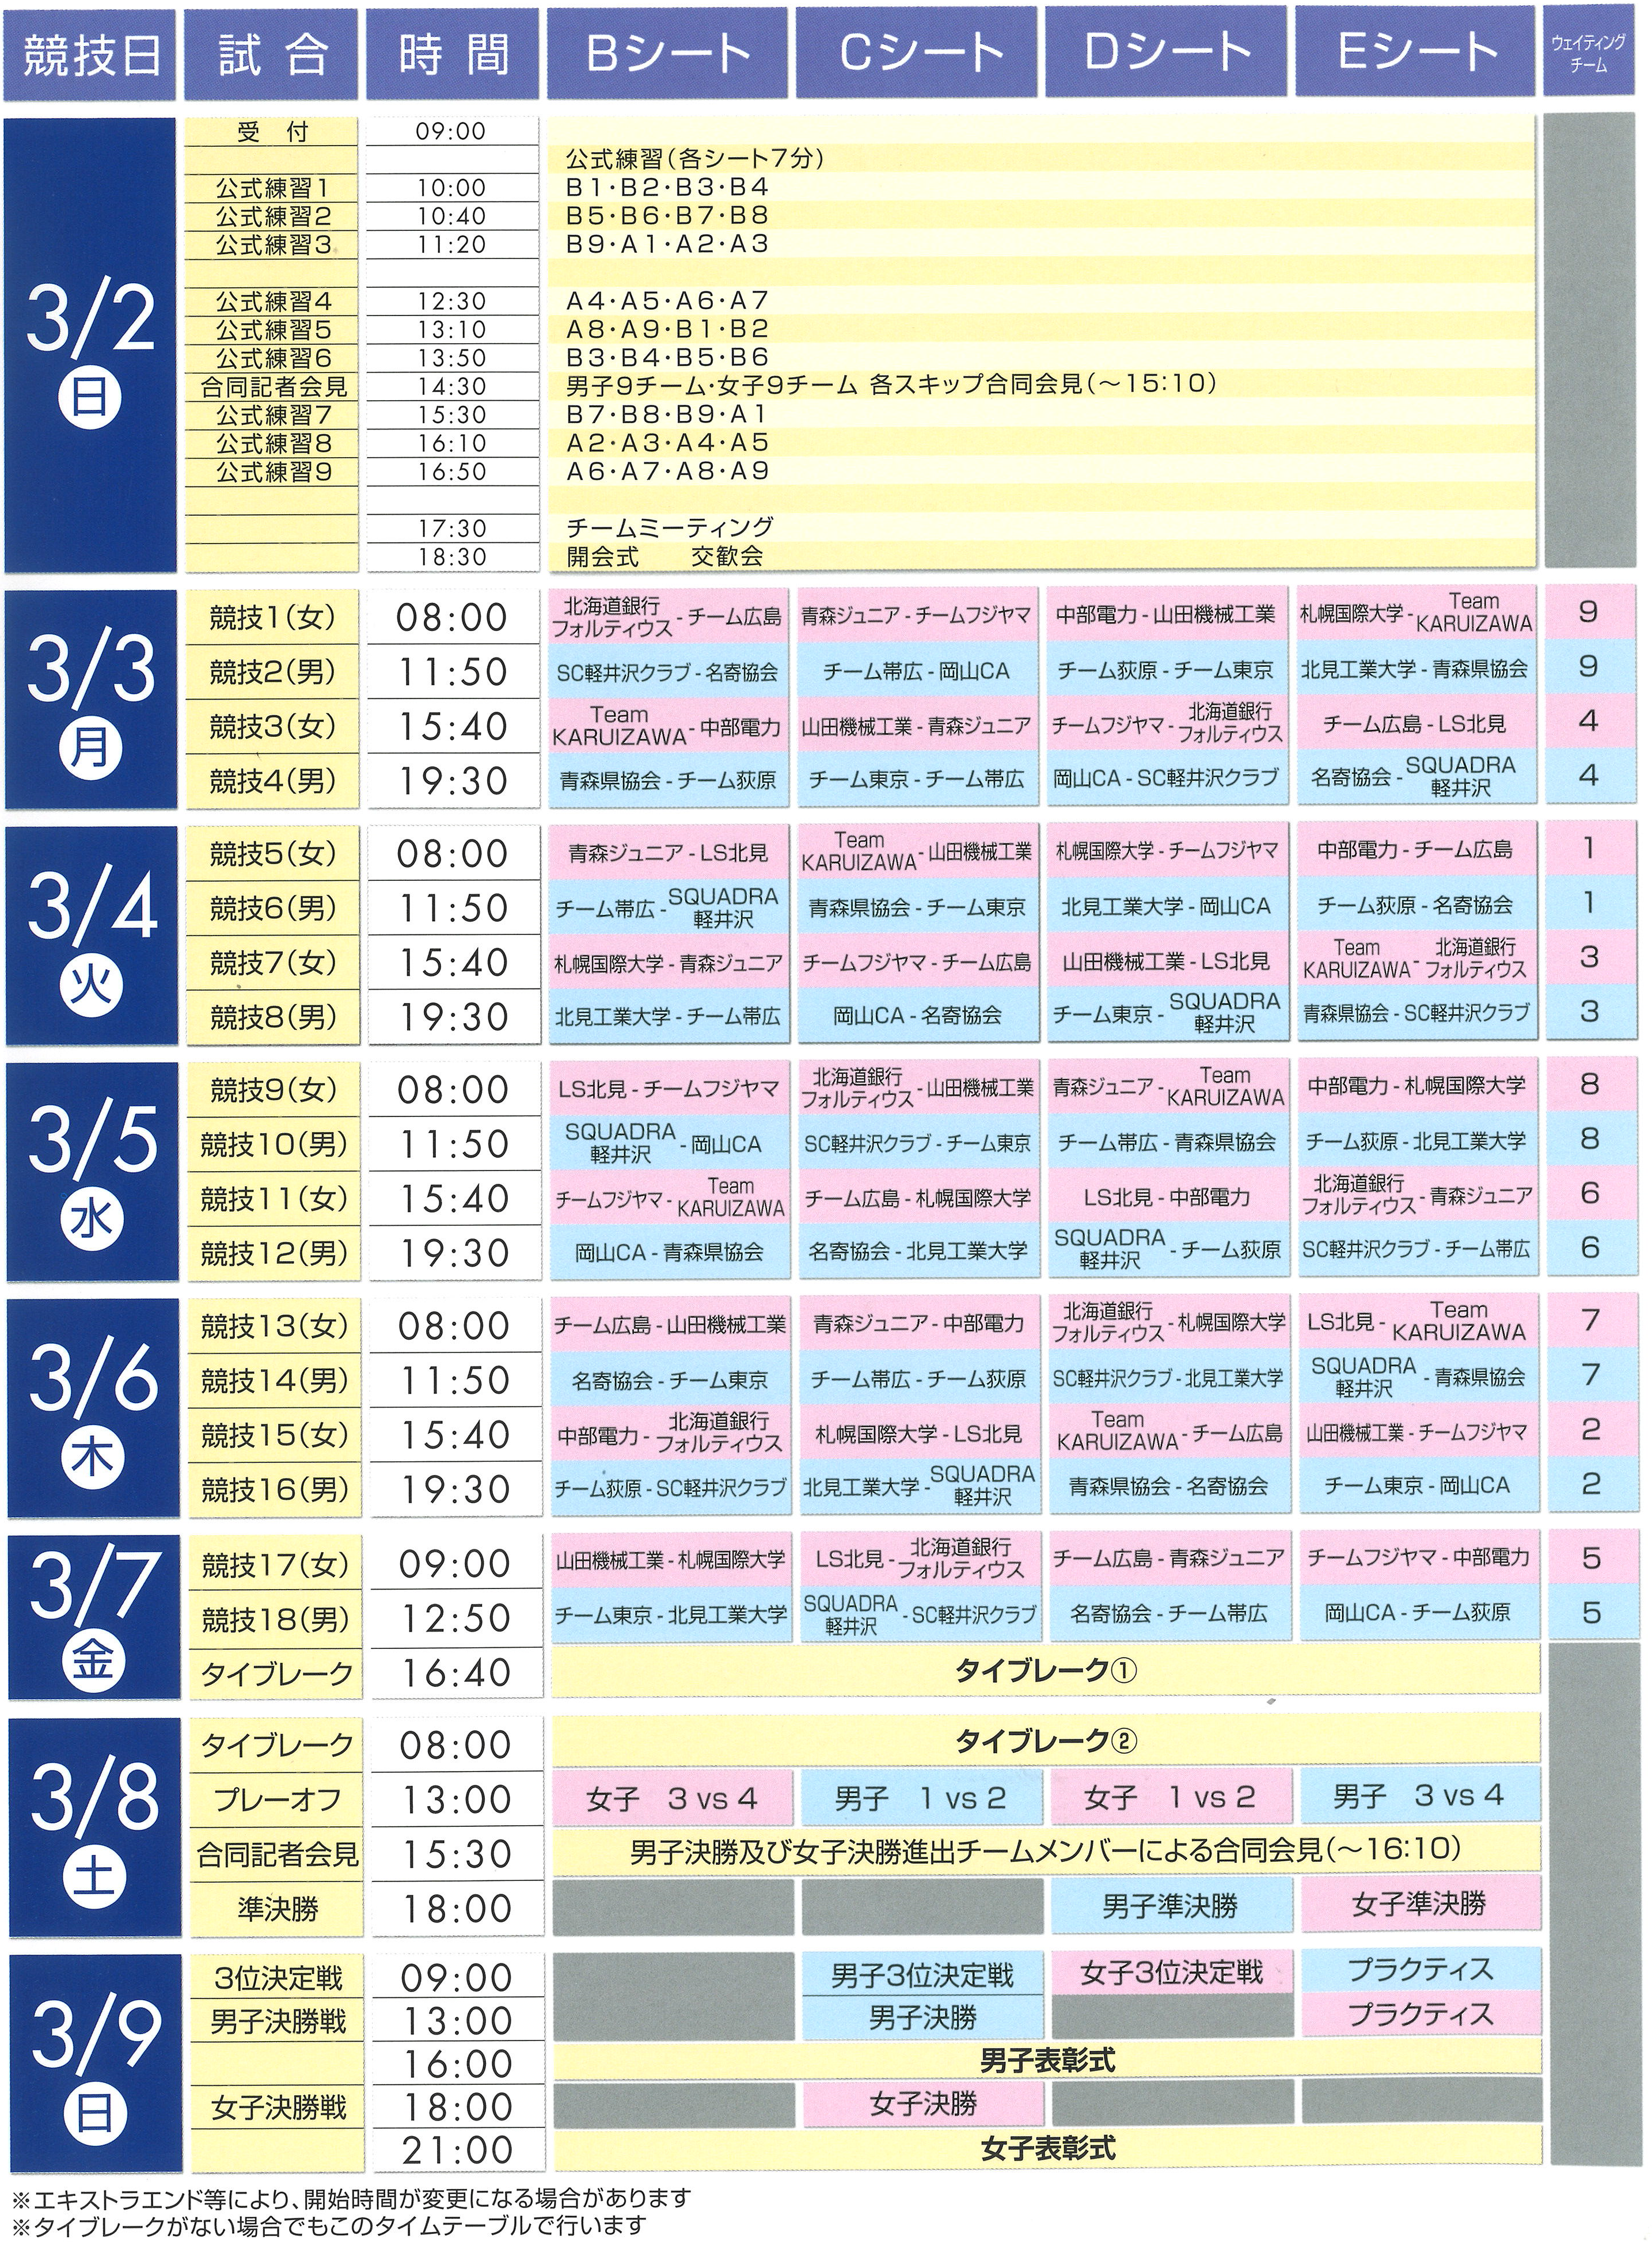Click the 3/3 月 date block
Viewport: 1652px width, 2246px height.
90,698
